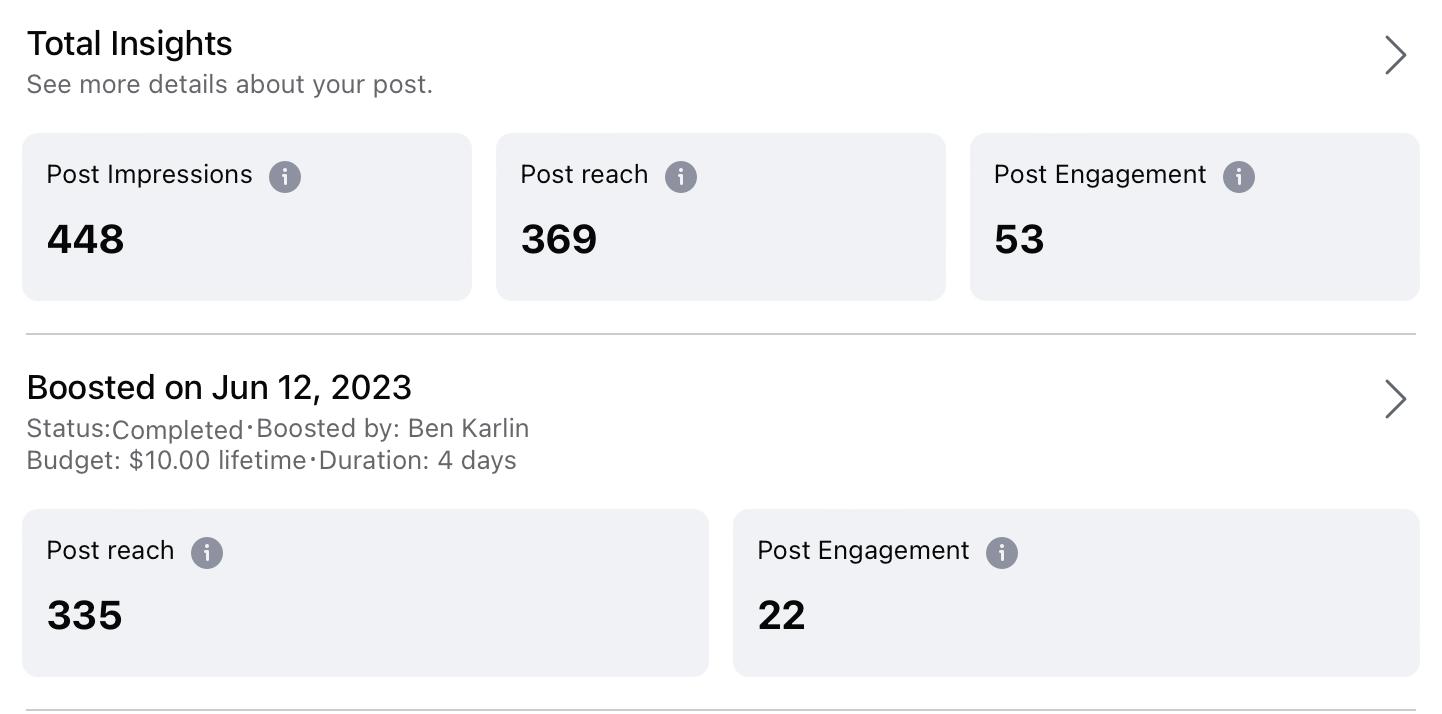Screen dimensions: 1442x714
Task: Click 'See more details about your post'
Action: point(229,85)
